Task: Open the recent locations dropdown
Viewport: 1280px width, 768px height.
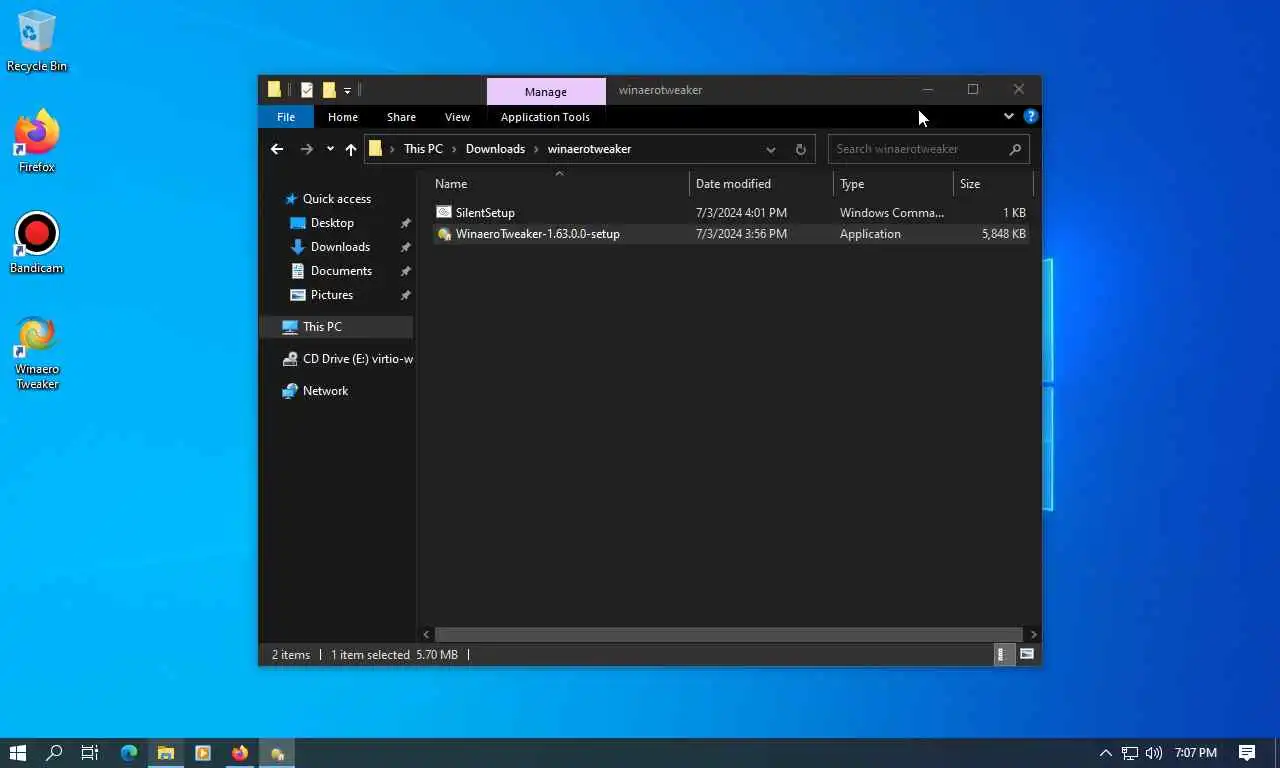Action: pyautogui.click(x=330, y=149)
